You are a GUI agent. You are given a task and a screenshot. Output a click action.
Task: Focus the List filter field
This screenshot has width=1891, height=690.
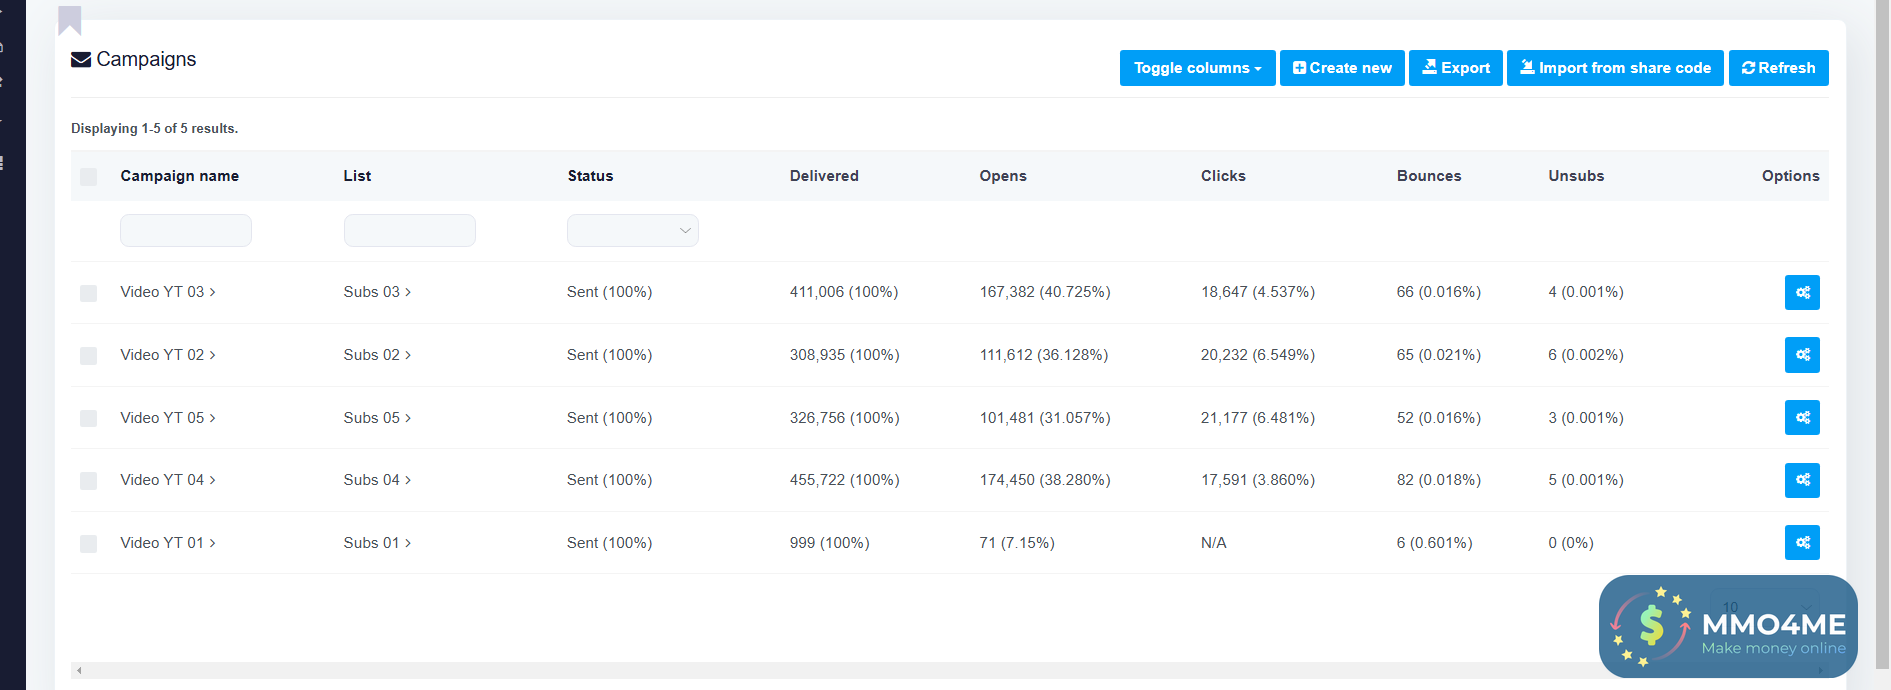pyautogui.click(x=410, y=230)
